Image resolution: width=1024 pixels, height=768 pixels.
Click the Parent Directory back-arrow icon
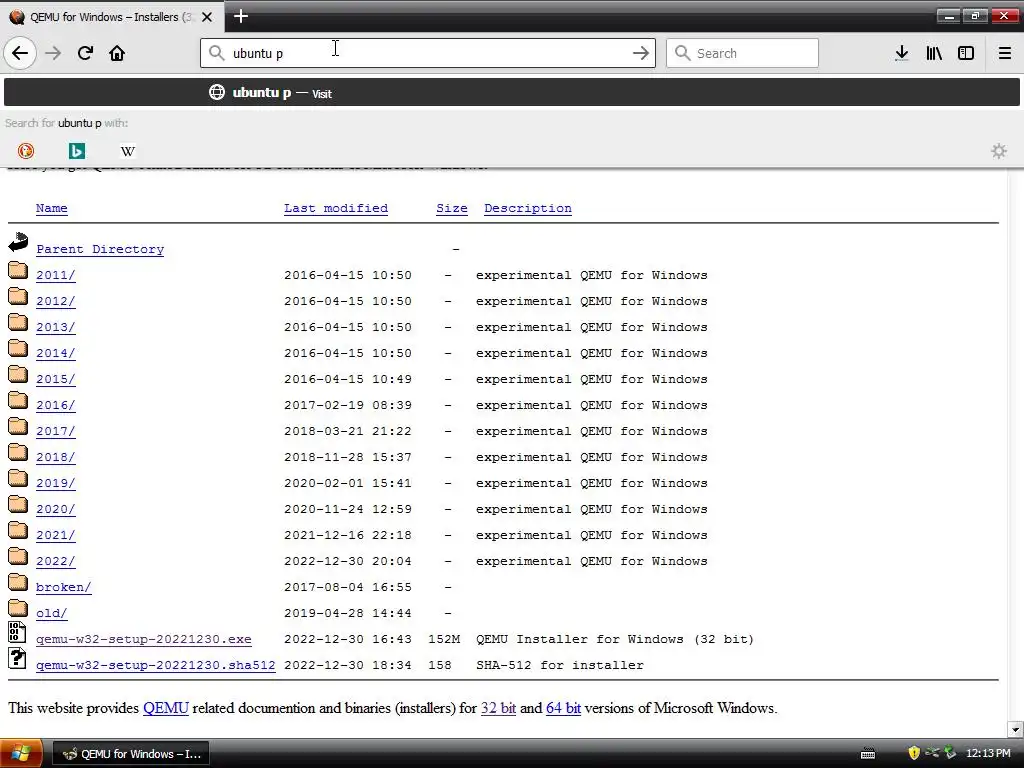pyautogui.click(x=18, y=242)
